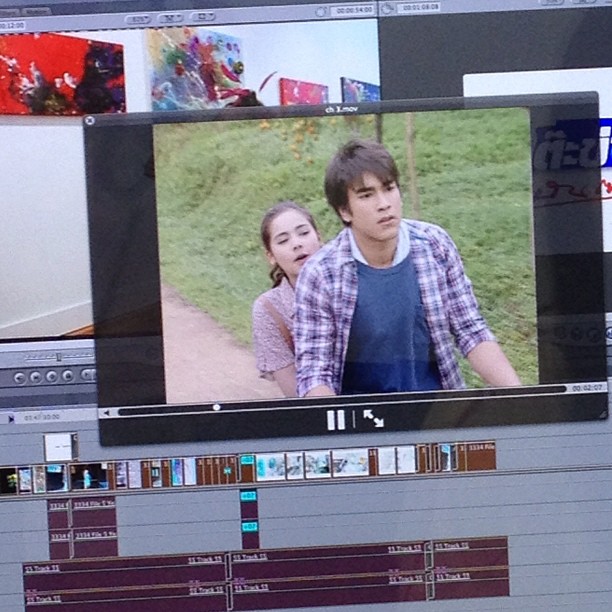The height and width of the screenshot is (612, 612).
Task: Click the 00:02:07 time readout in the movie player
Action: click(x=587, y=388)
